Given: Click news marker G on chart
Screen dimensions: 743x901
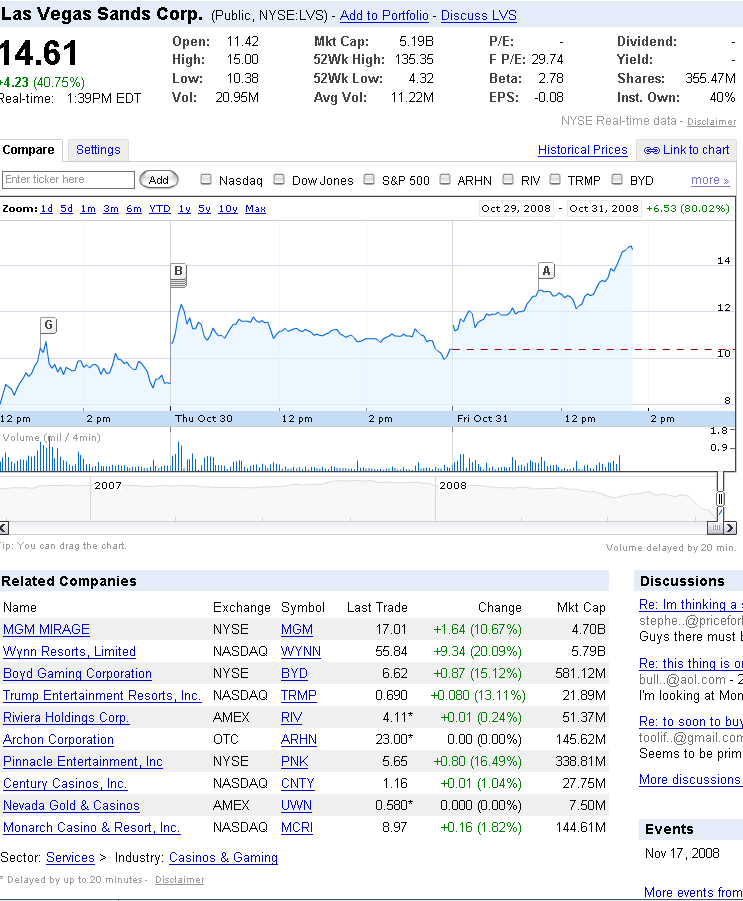Looking at the screenshot, I should point(49,325).
